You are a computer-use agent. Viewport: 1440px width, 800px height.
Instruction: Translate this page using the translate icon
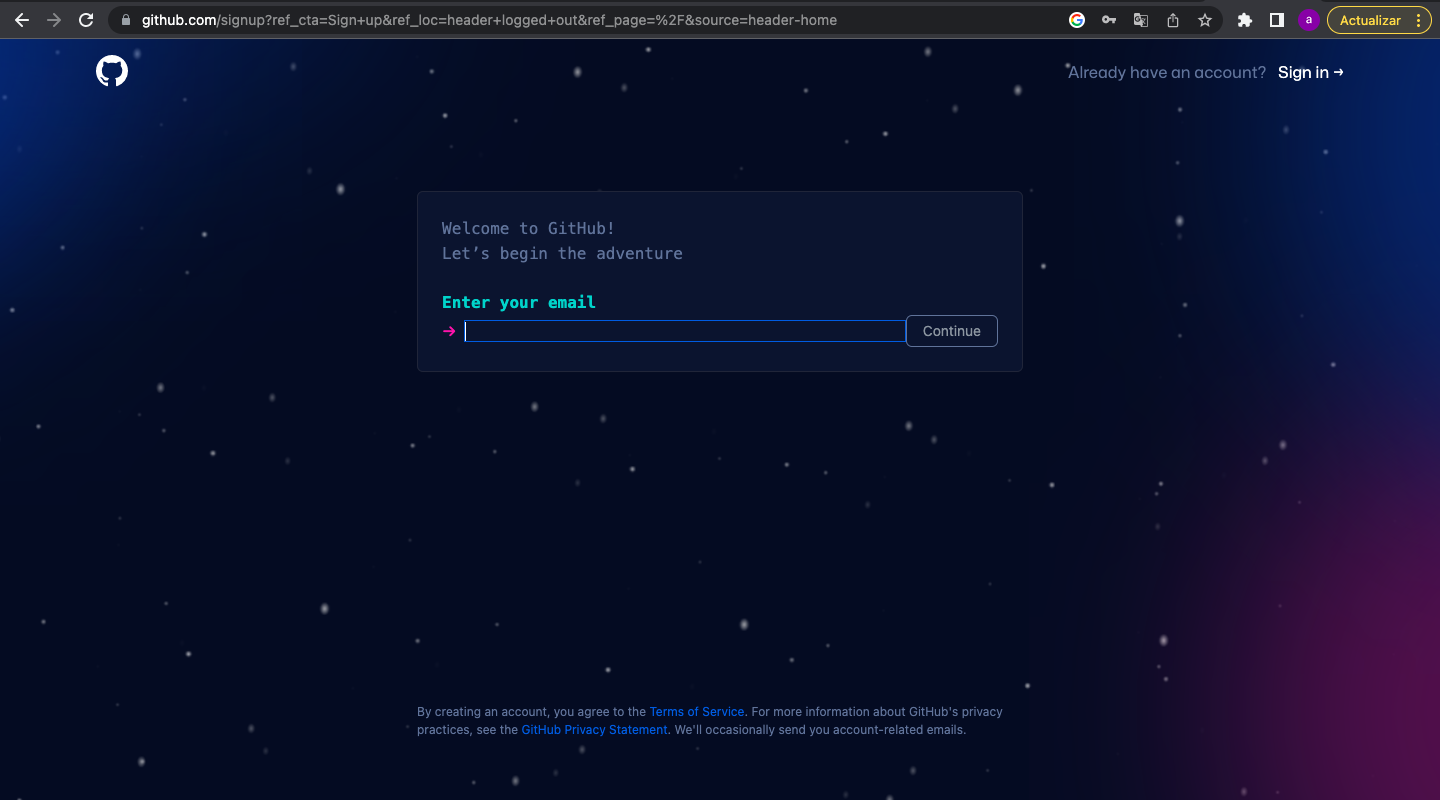[x=1141, y=20]
